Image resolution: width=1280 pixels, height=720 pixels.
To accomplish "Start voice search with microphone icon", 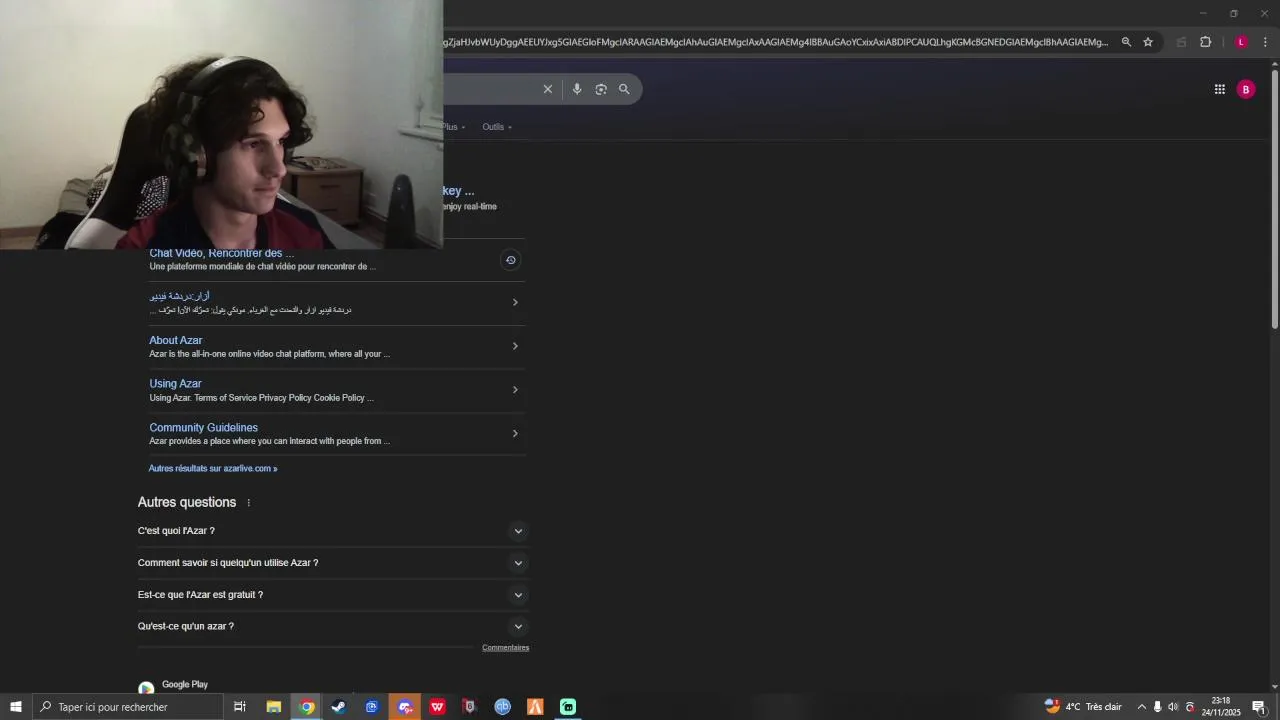I will coord(576,89).
